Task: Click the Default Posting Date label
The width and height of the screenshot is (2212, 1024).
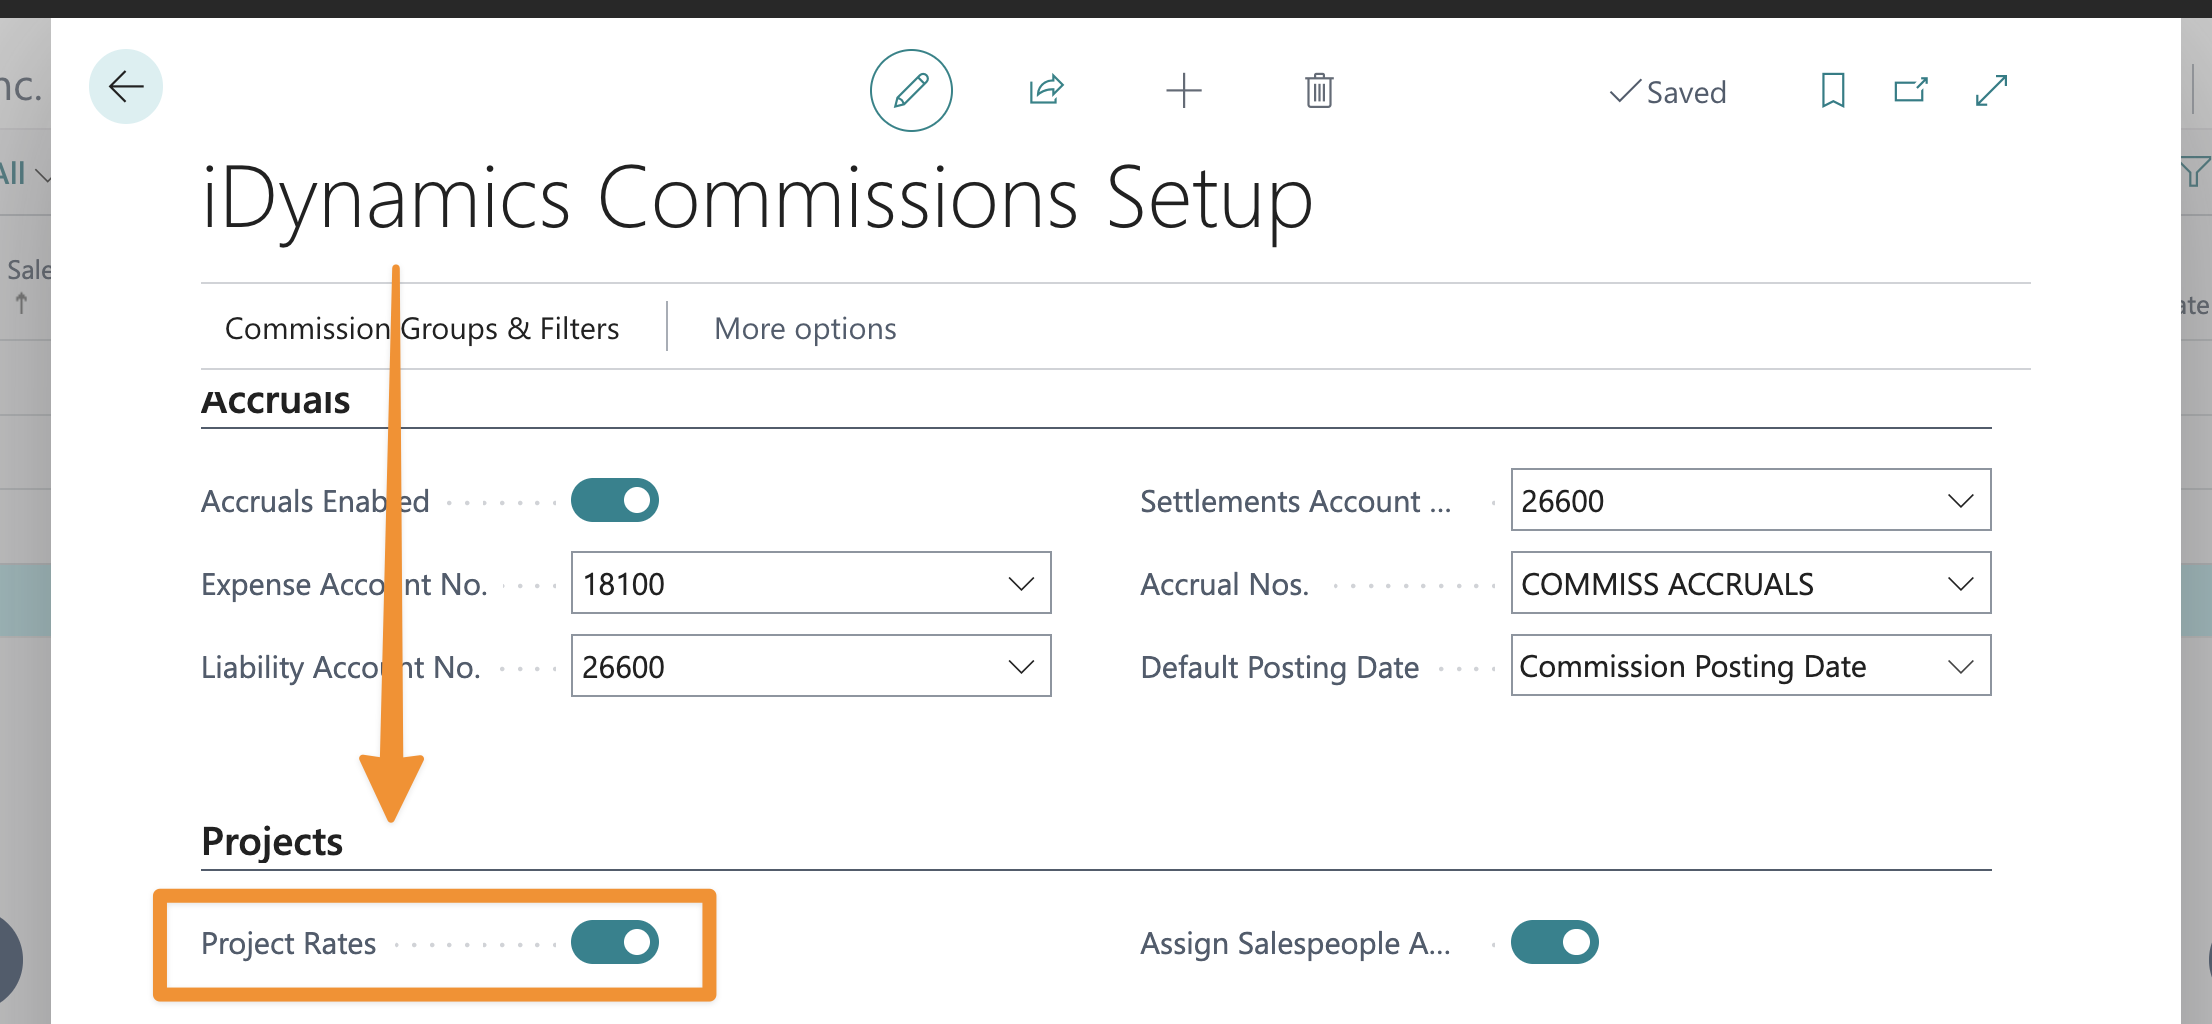Action: click(x=1280, y=667)
